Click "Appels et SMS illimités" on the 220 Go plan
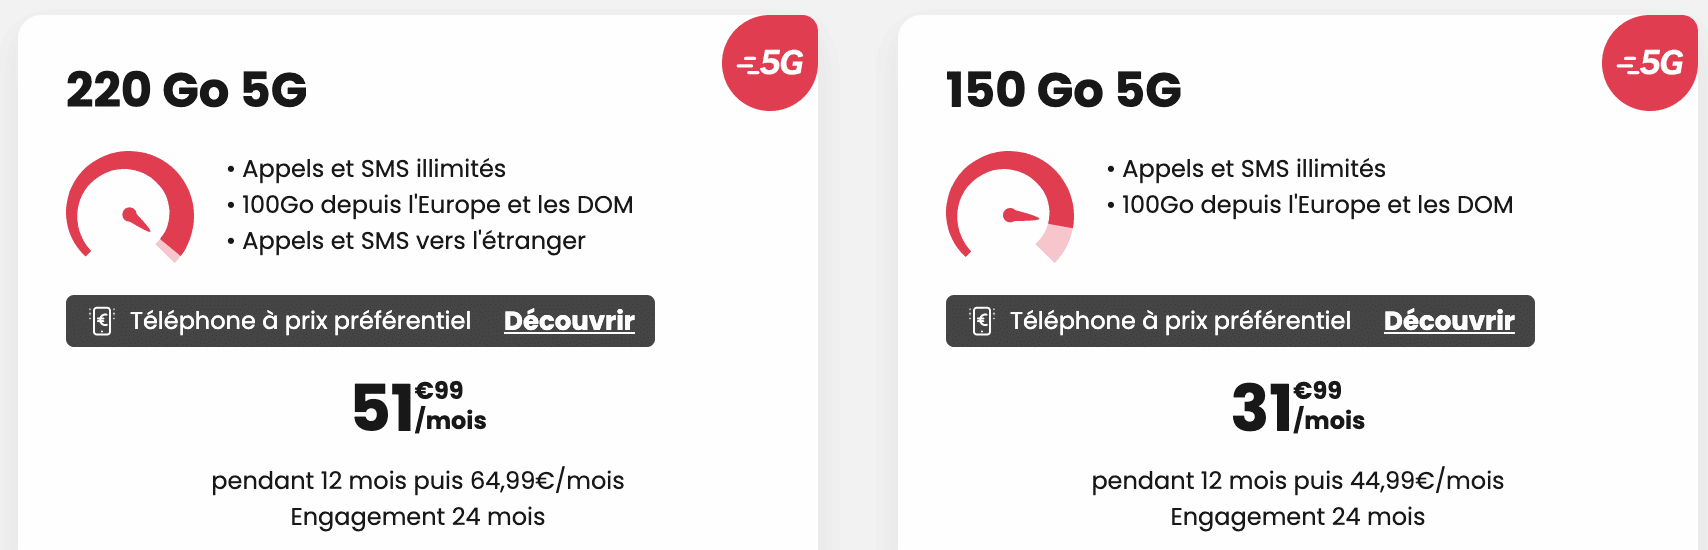The image size is (1708, 550). 373,169
